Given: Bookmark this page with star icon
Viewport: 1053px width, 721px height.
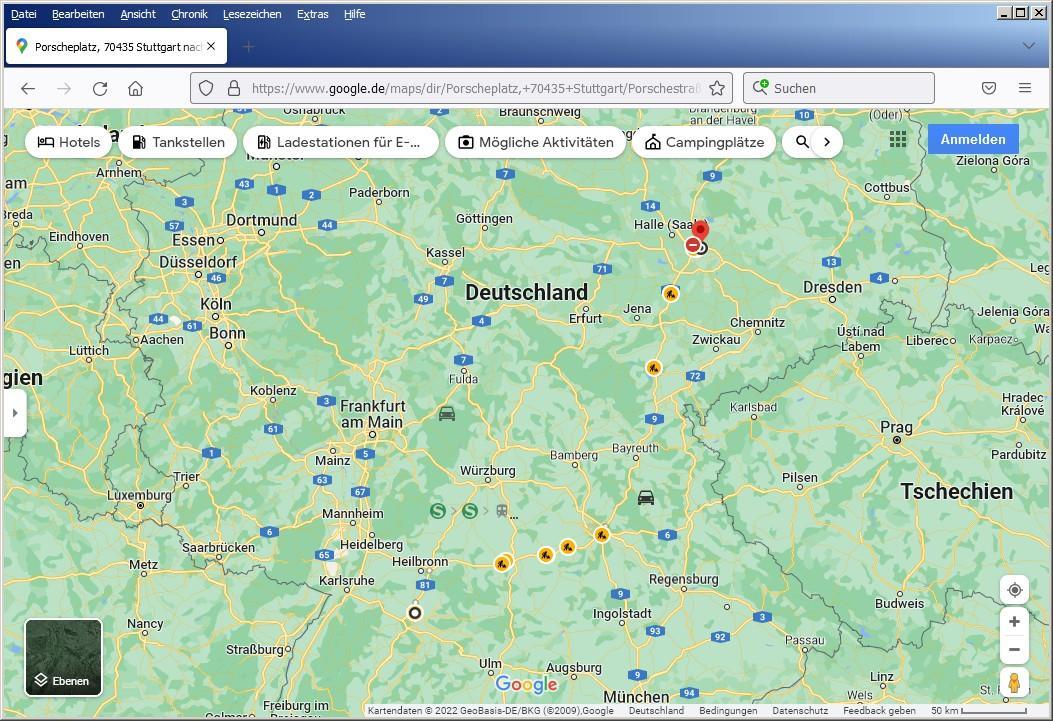Looking at the screenshot, I should pos(716,88).
